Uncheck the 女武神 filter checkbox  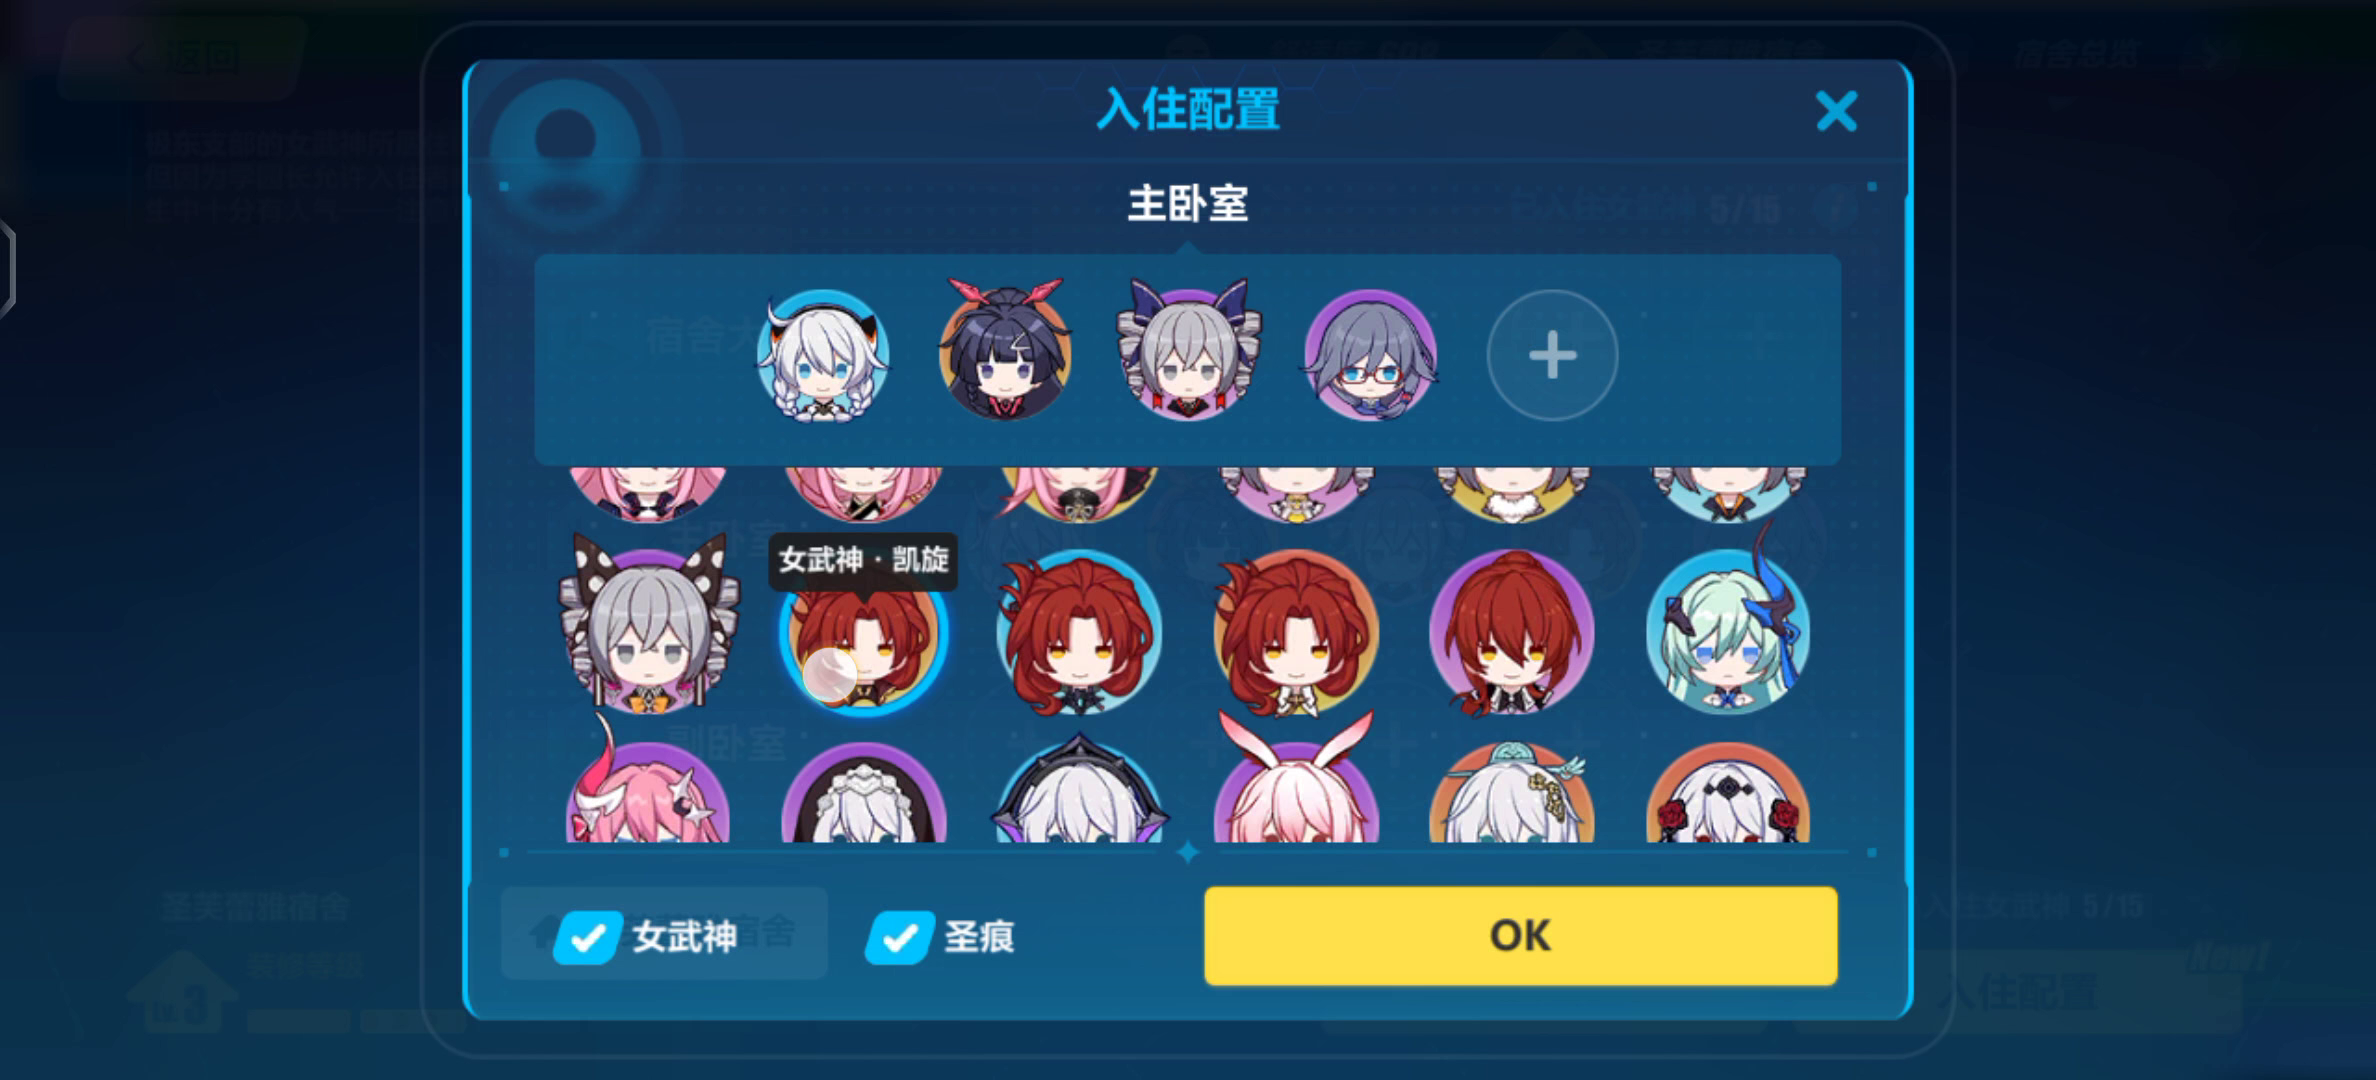(589, 937)
